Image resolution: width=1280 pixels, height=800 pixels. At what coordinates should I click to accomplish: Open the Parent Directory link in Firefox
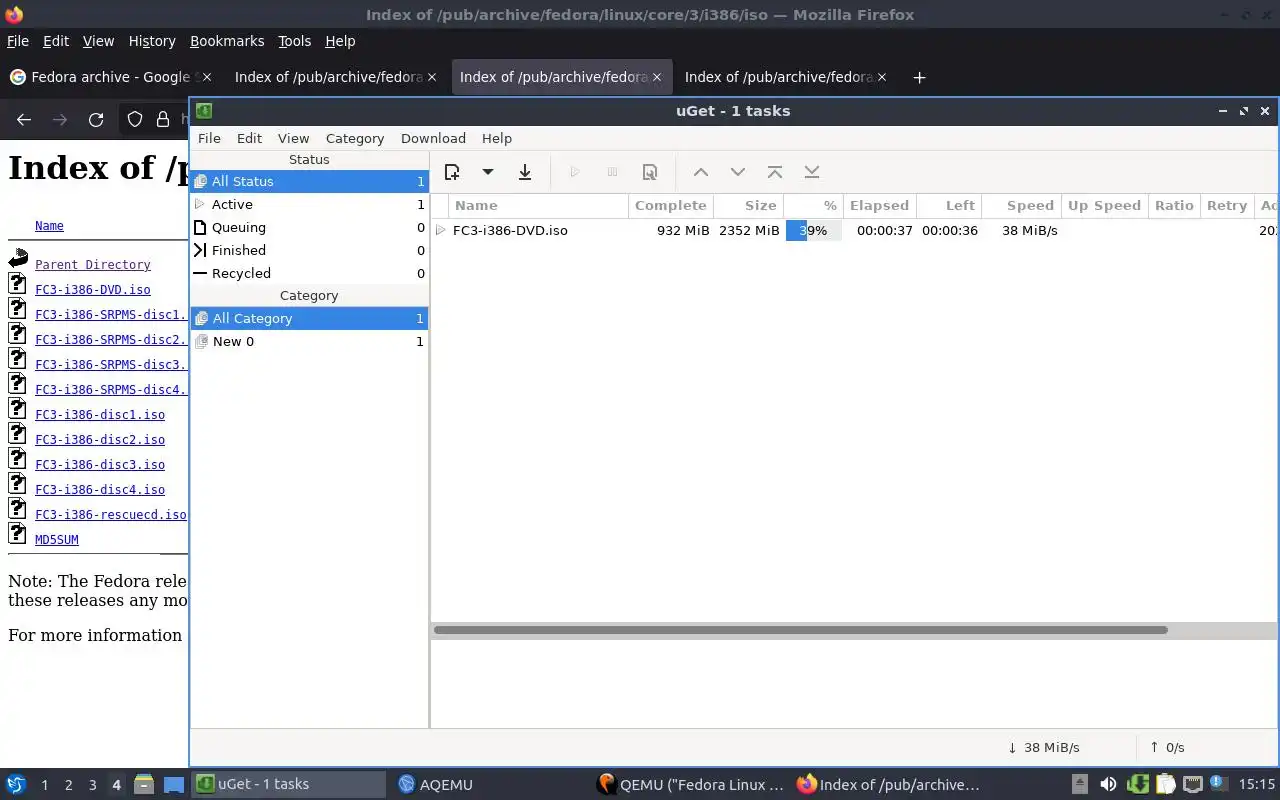tap(93, 265)
